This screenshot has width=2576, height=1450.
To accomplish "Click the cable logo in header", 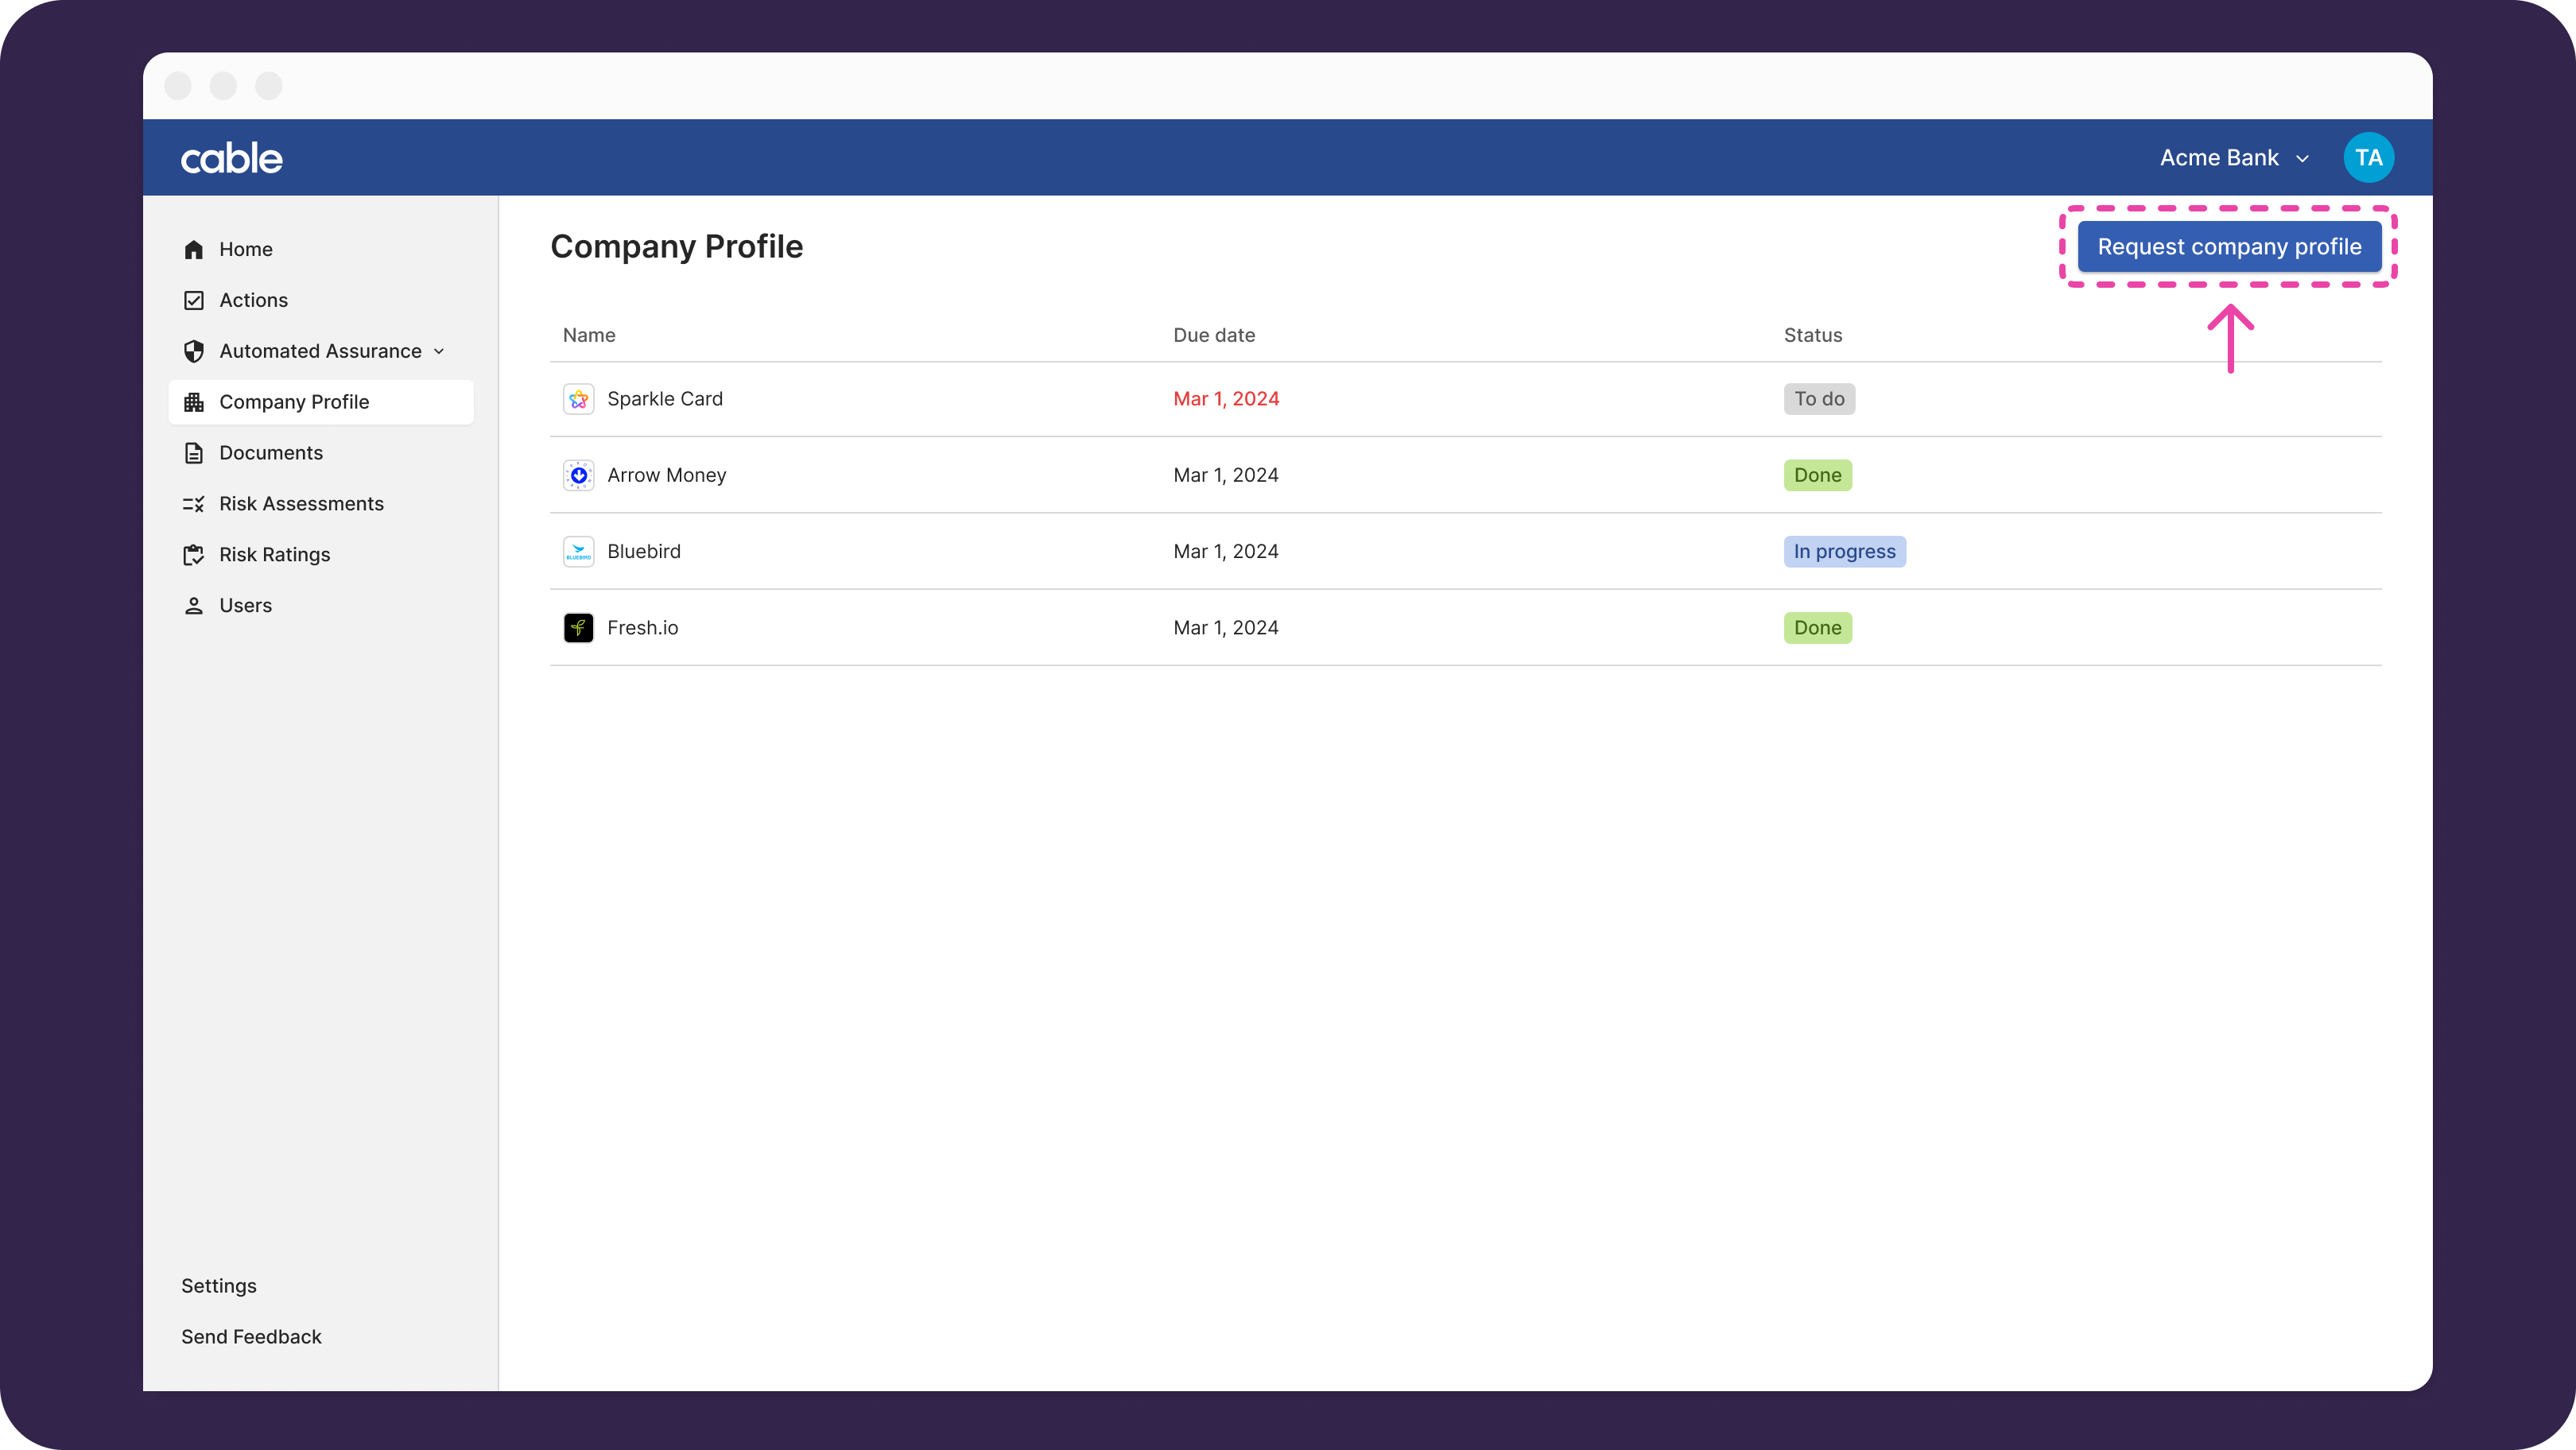I will coord(232,158).
